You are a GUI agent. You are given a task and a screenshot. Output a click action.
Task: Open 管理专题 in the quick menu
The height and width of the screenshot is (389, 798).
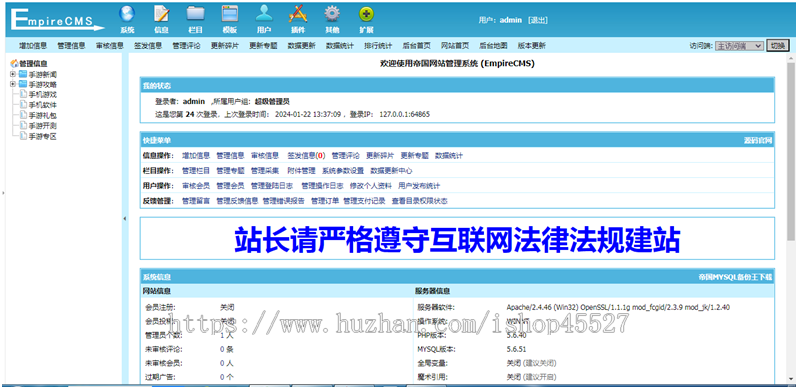(230, 171)
